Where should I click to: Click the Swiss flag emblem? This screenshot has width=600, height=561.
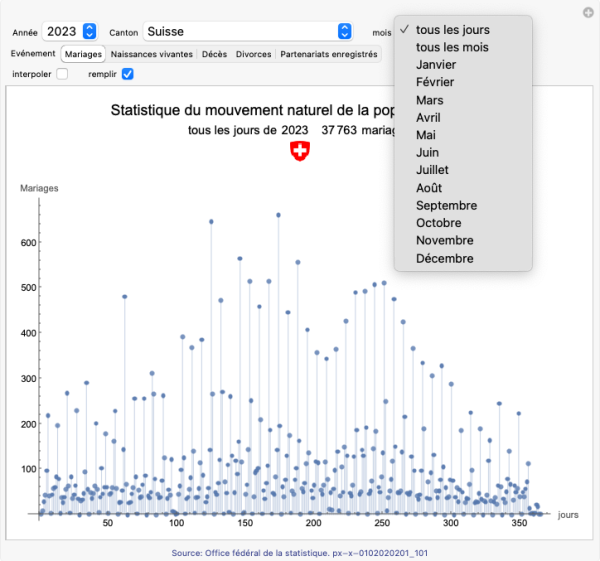300,150
